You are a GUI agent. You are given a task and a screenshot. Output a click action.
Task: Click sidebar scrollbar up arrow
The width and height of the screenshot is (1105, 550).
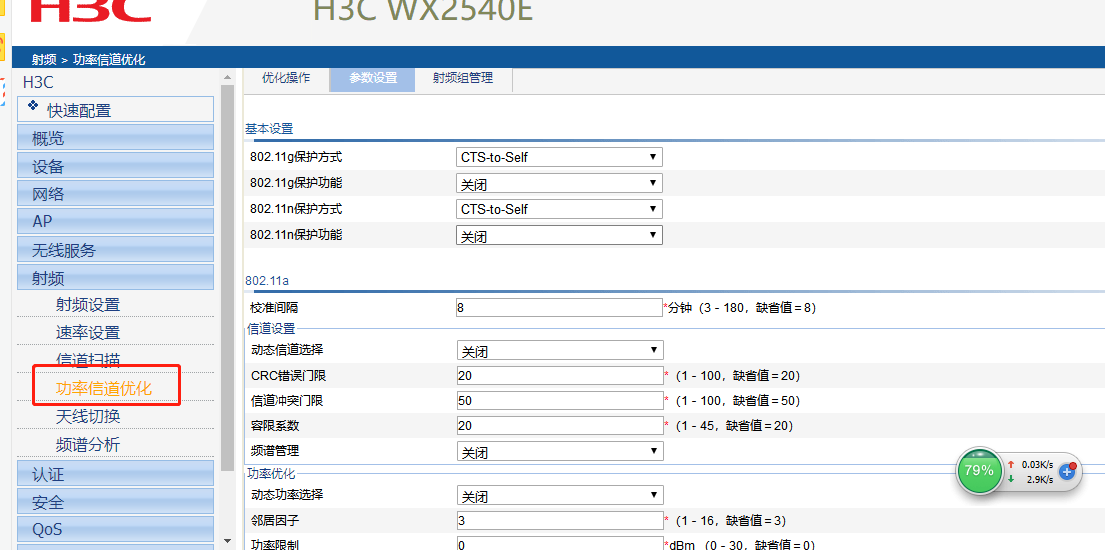227,77
